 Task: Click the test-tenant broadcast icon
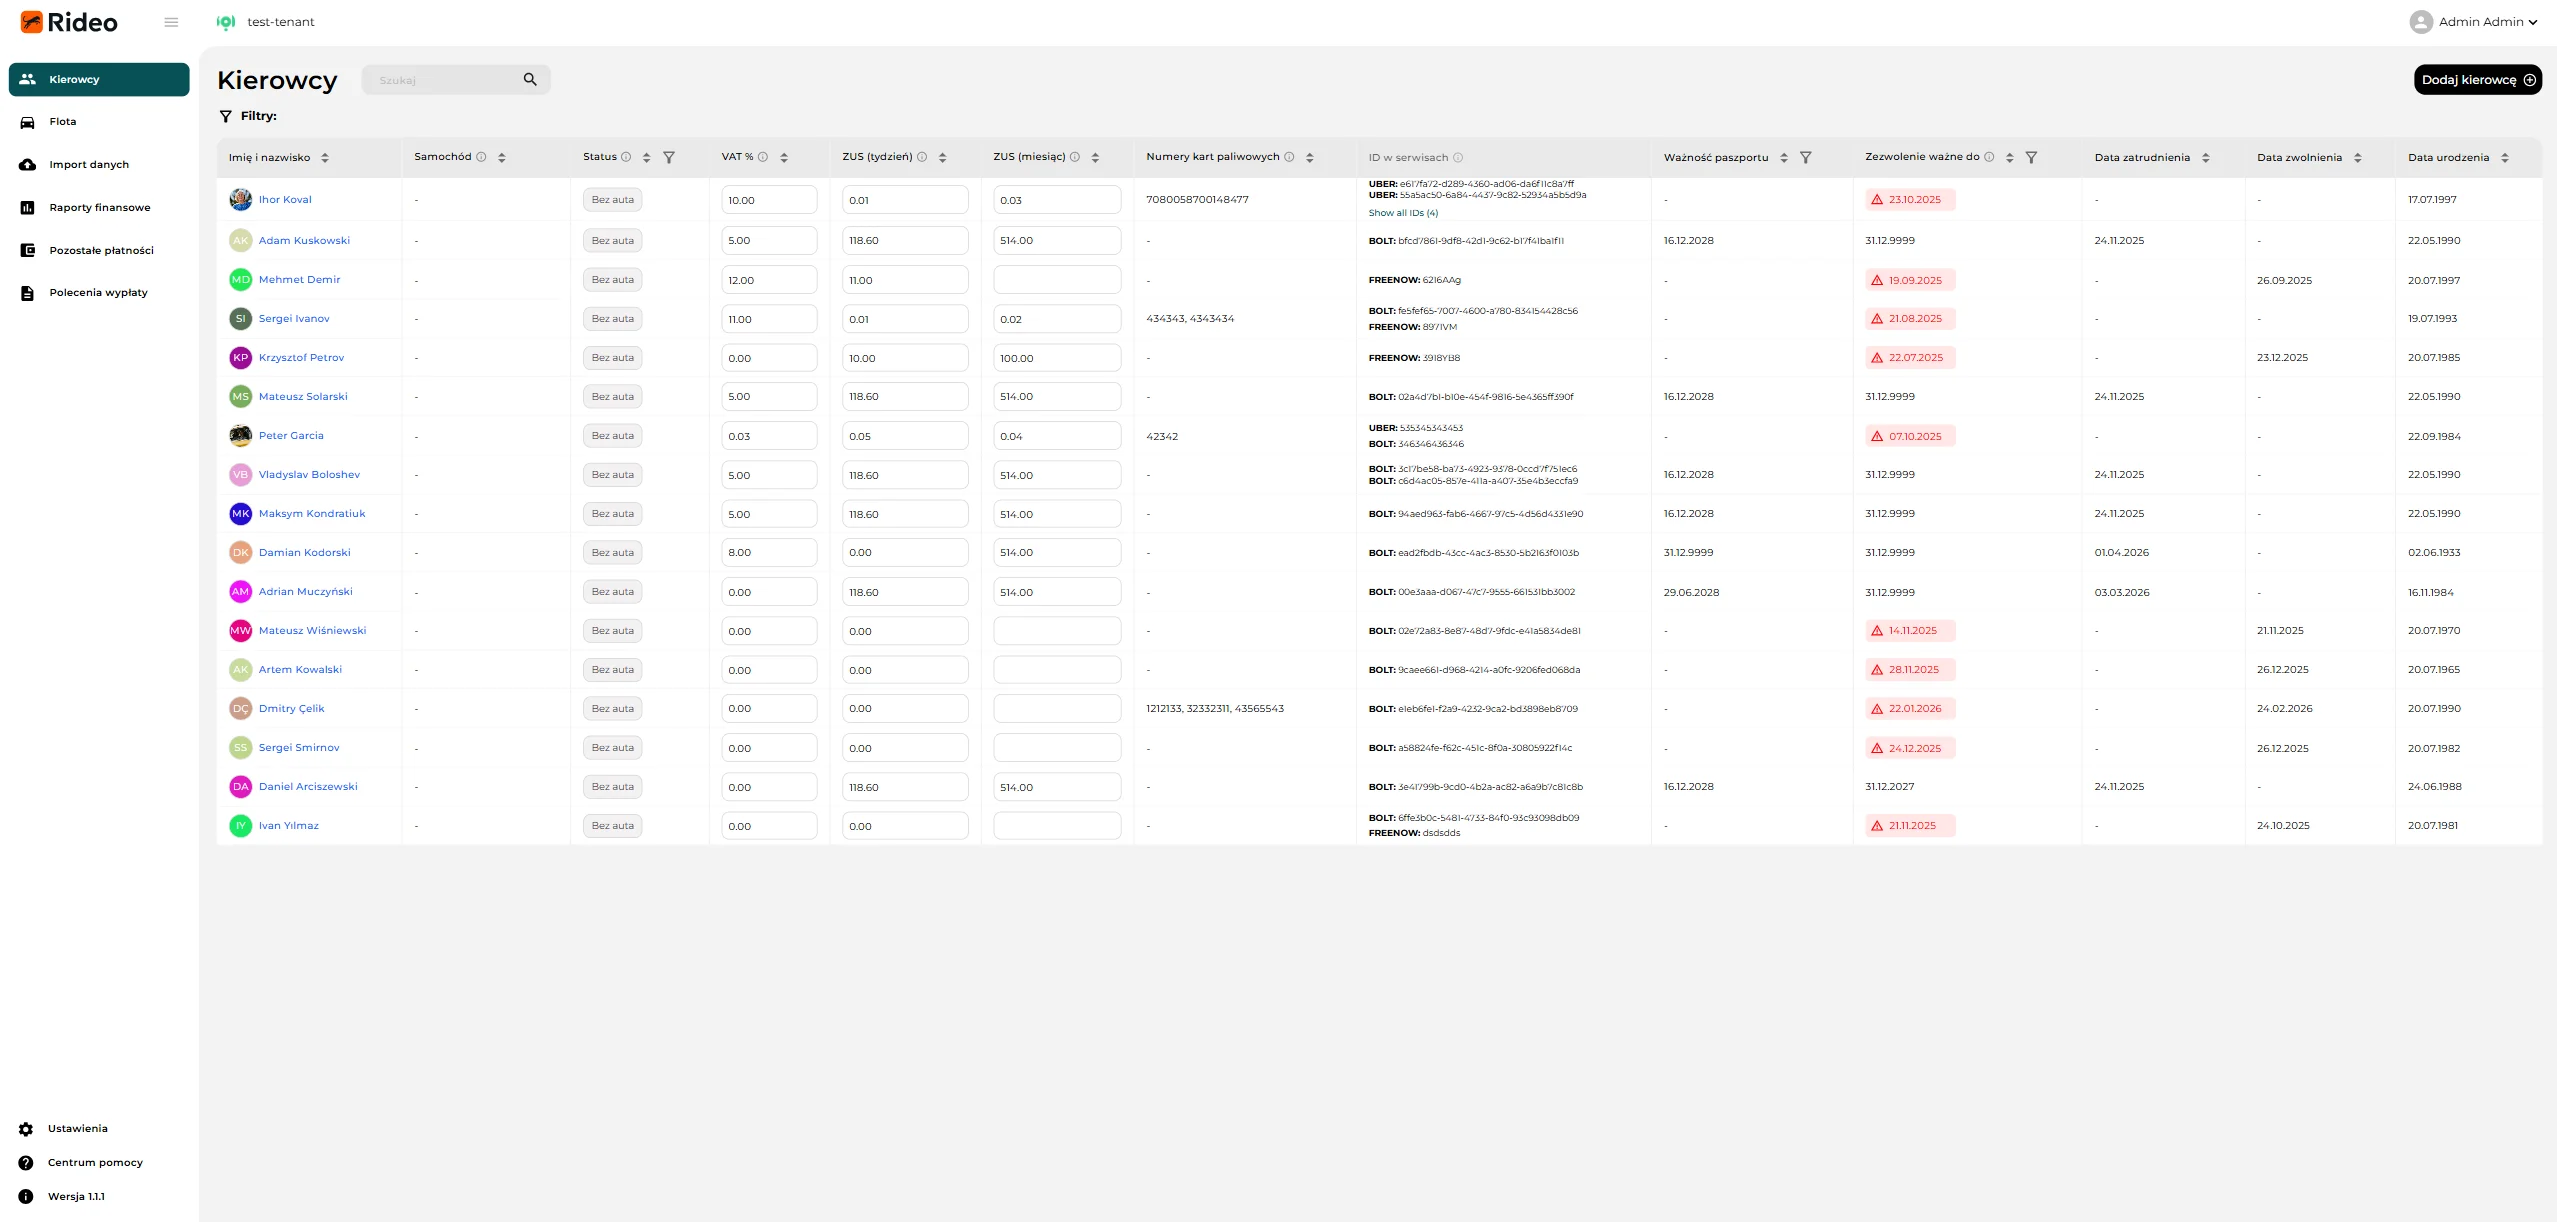click(x=226, y=22)
